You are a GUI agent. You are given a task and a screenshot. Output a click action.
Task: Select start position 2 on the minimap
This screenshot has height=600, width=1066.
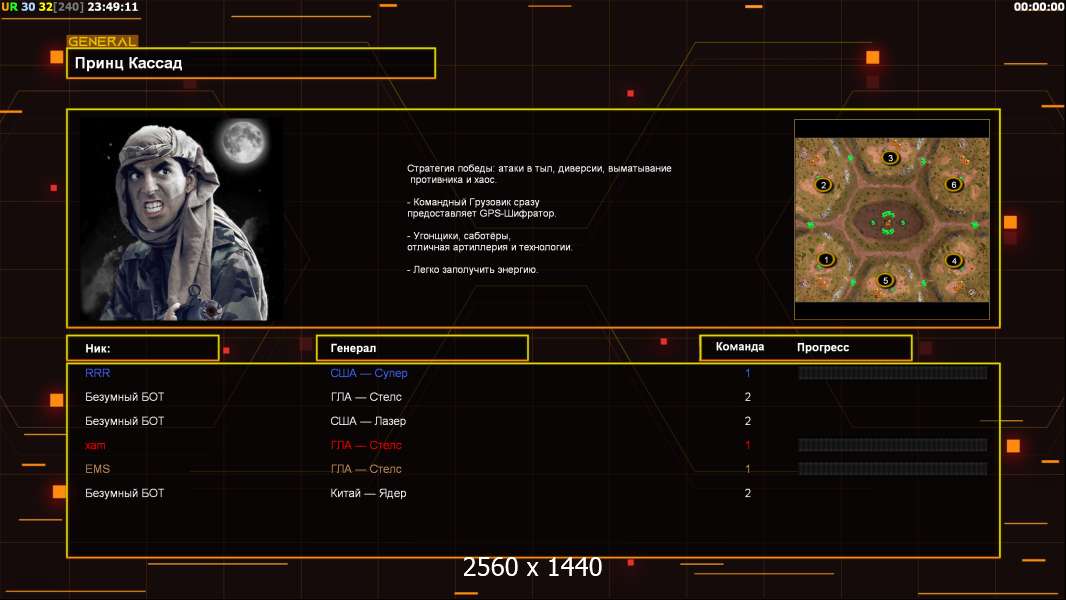click(823, 185)
